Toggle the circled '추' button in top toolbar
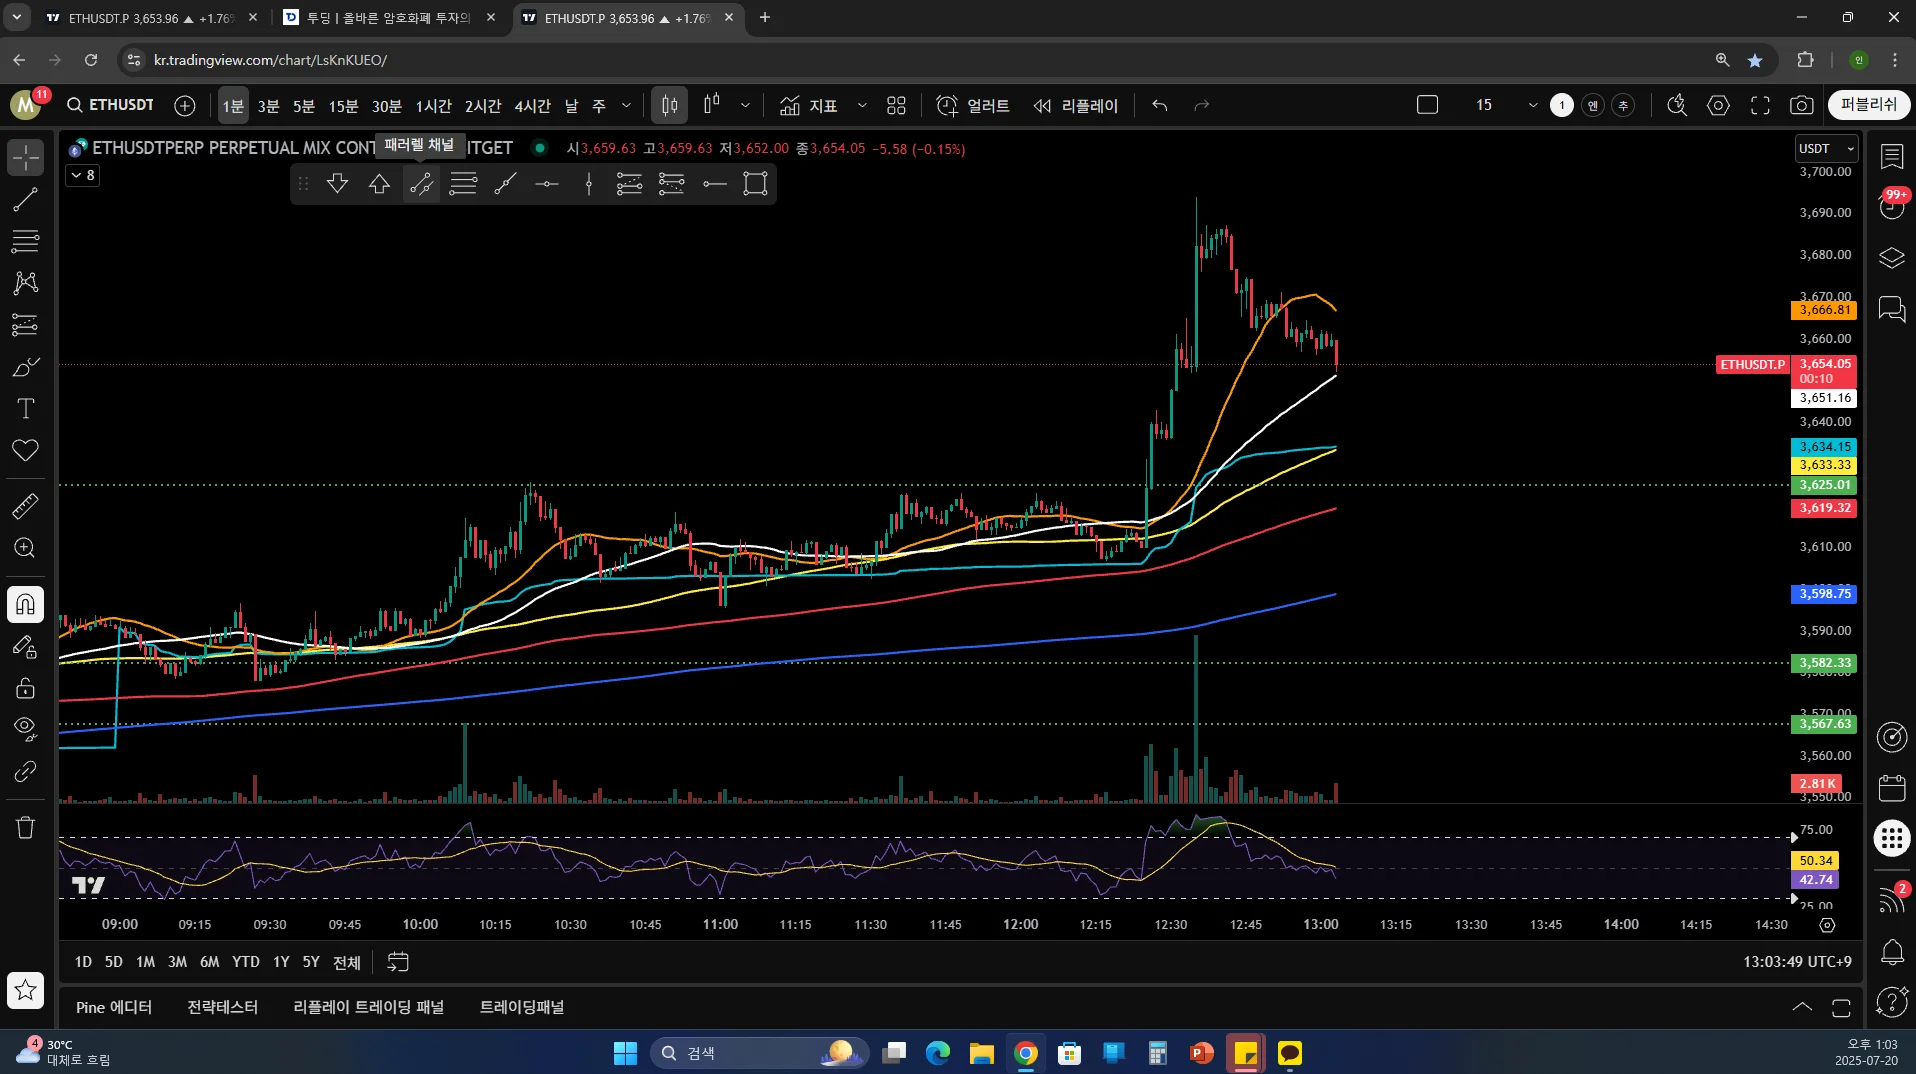 coord(1624,105)
